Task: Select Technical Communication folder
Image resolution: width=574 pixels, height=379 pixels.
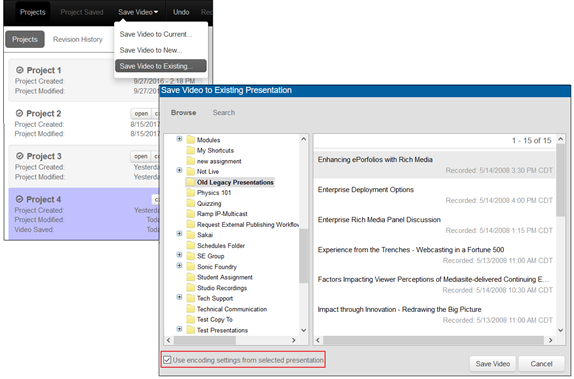Action: click(x=232, y=309)
